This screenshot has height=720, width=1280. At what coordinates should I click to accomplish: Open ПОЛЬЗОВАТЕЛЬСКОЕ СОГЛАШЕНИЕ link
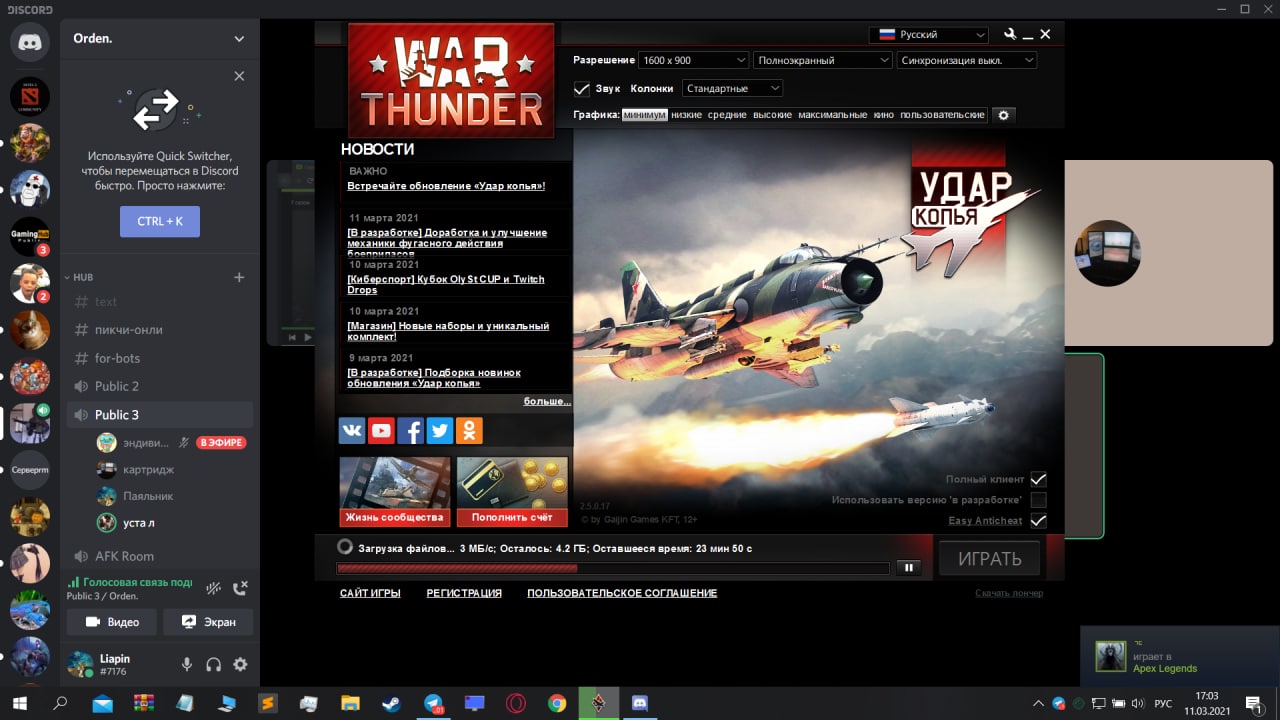622,593
